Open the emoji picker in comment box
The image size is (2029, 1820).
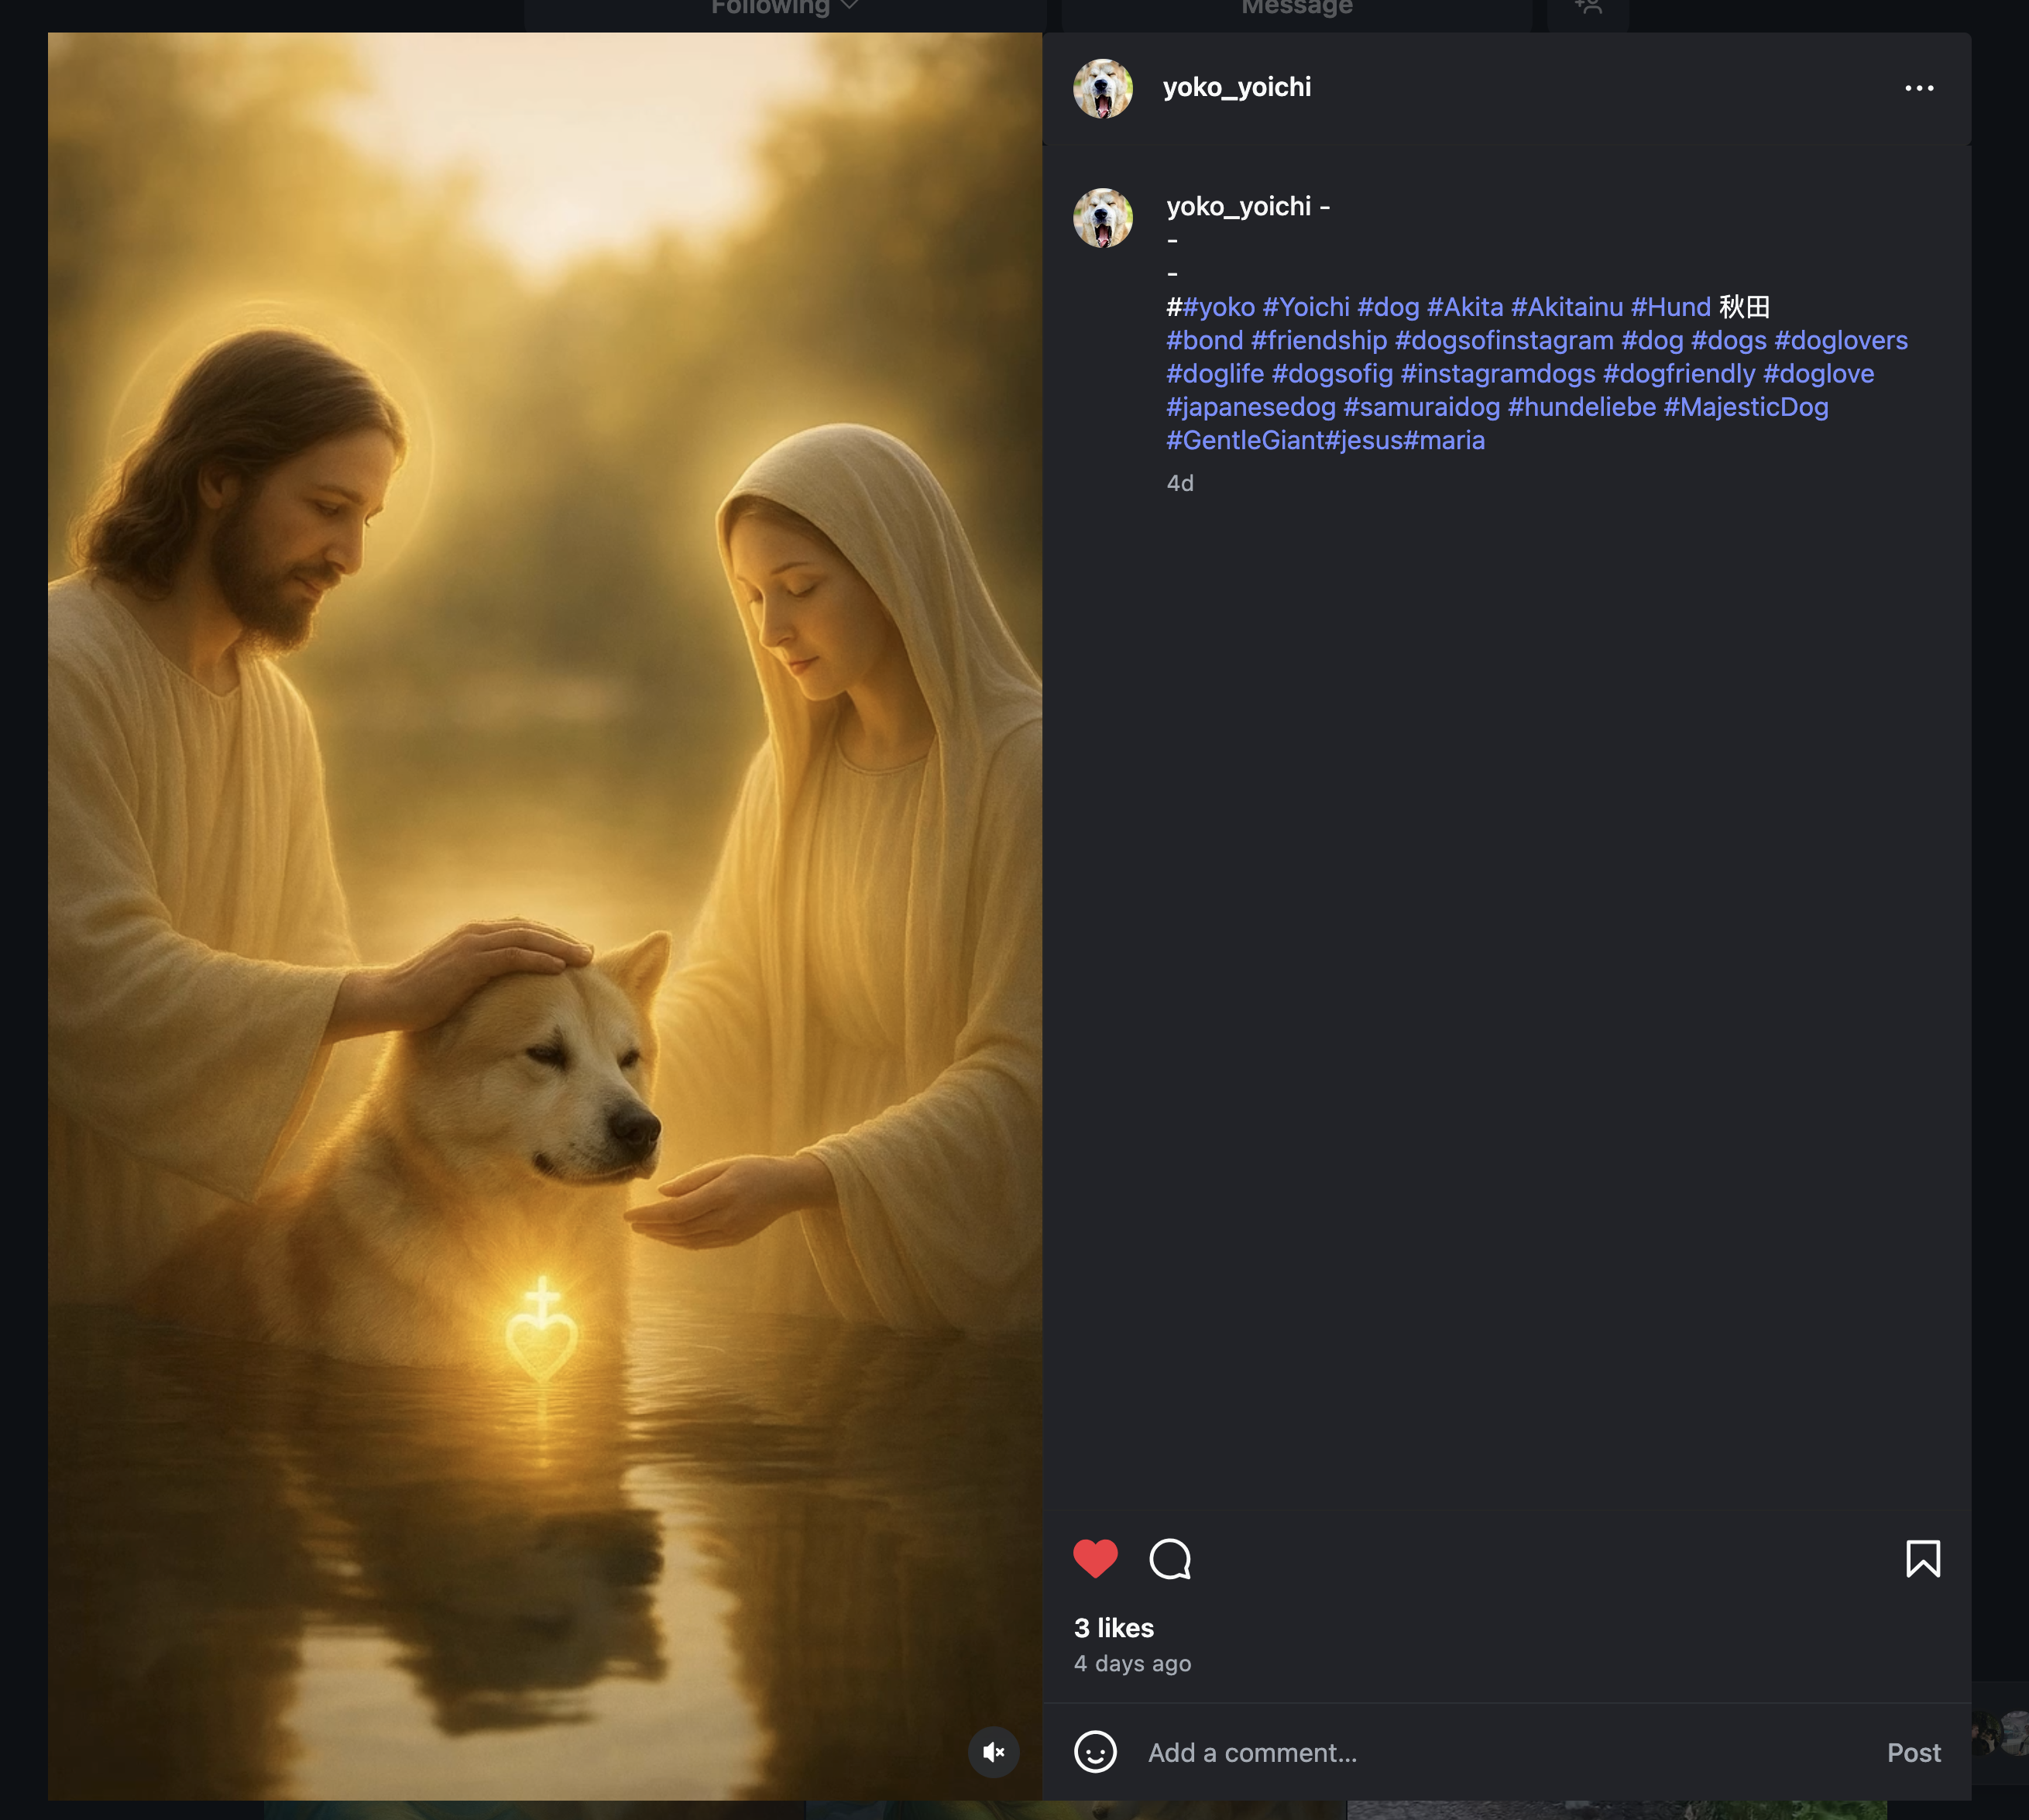pos(1095,1752)
